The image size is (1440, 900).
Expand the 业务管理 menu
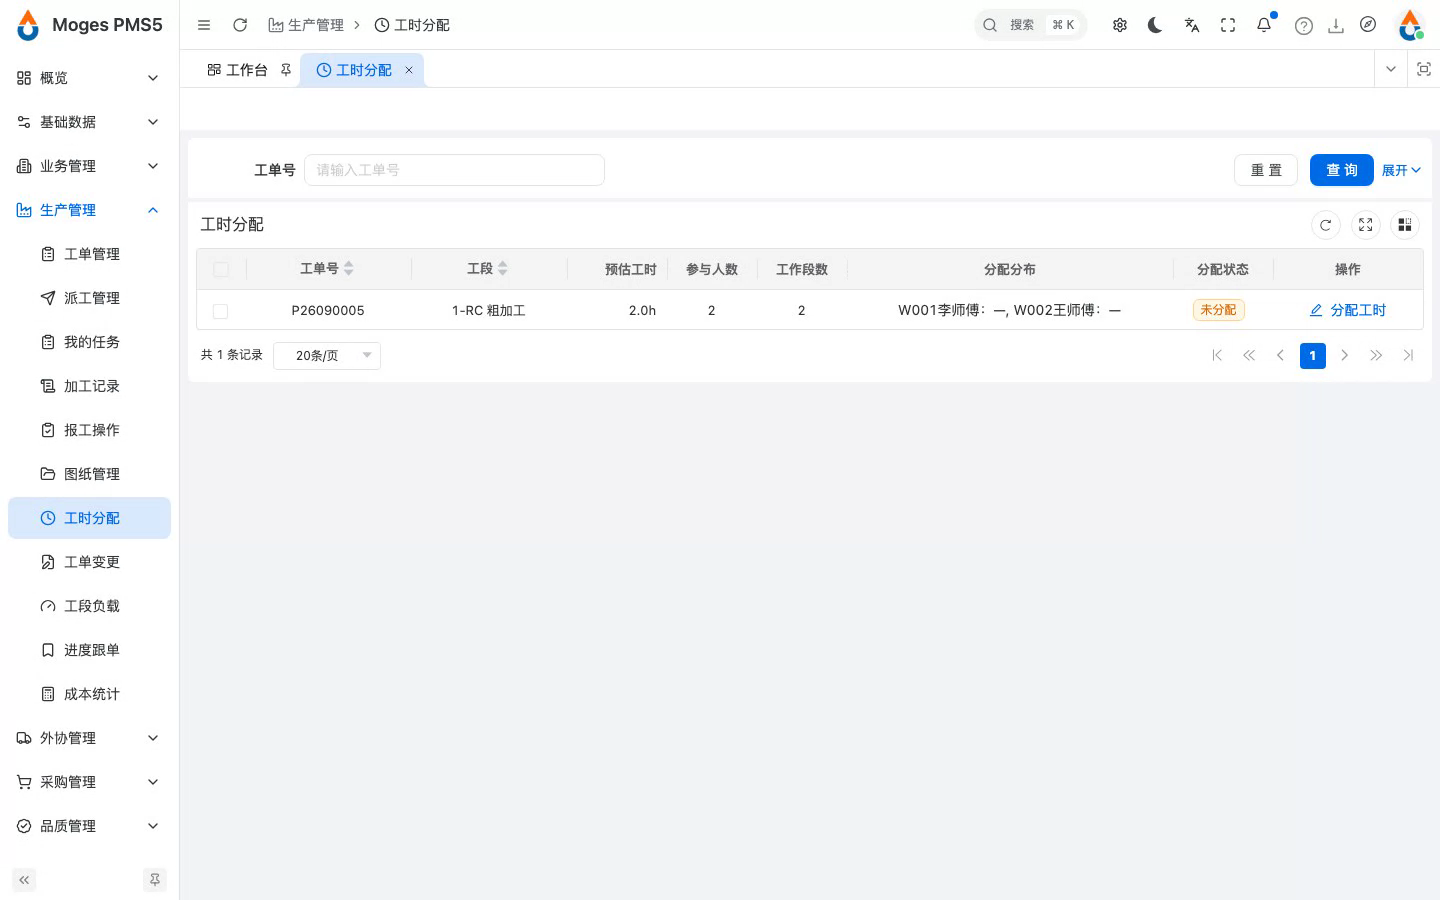point(89,166)
